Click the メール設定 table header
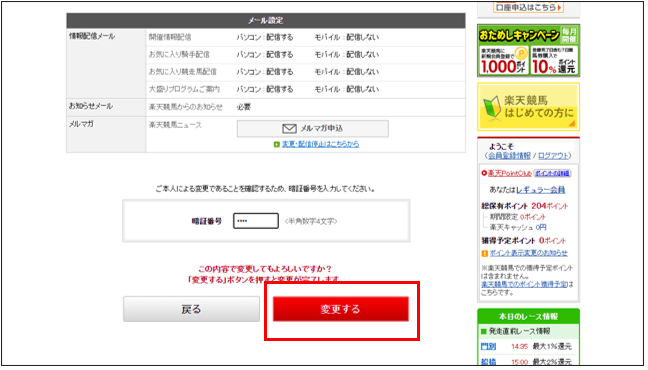This screenshot has height=370, width=648. coord(266,20)
